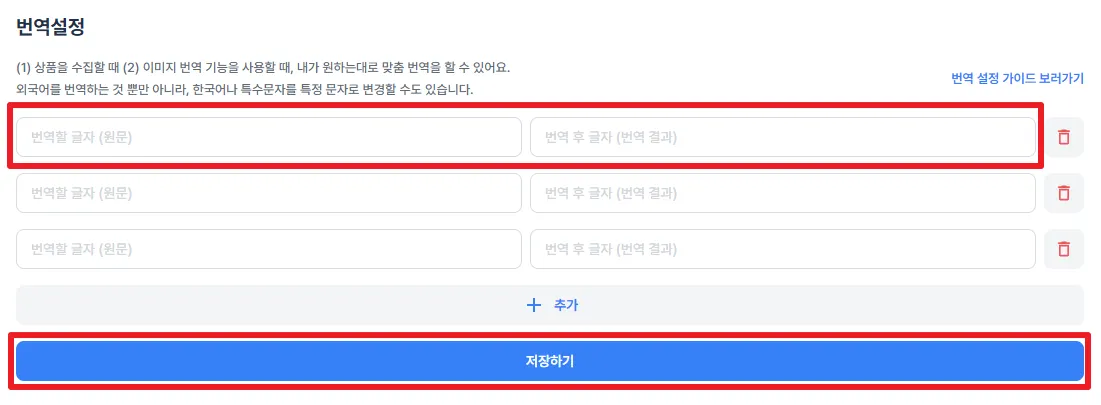Click the middle row's red delete icon
The height and width of the screenshot is (405, 1101).
pos(1063,193)
